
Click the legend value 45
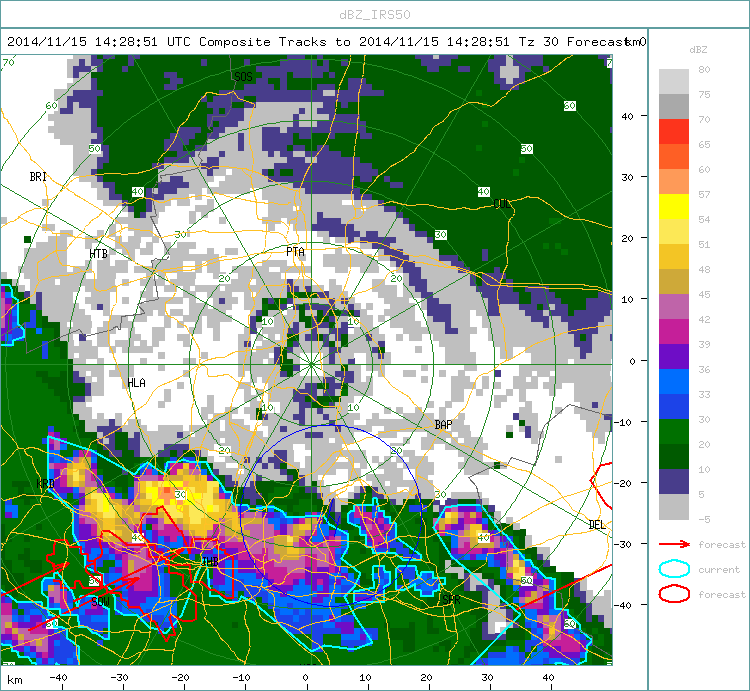(704, 294)
